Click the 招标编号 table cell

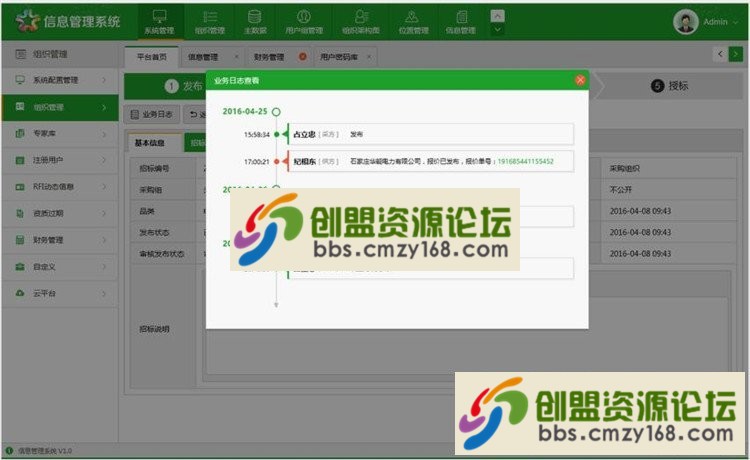[x=163, y=168]
